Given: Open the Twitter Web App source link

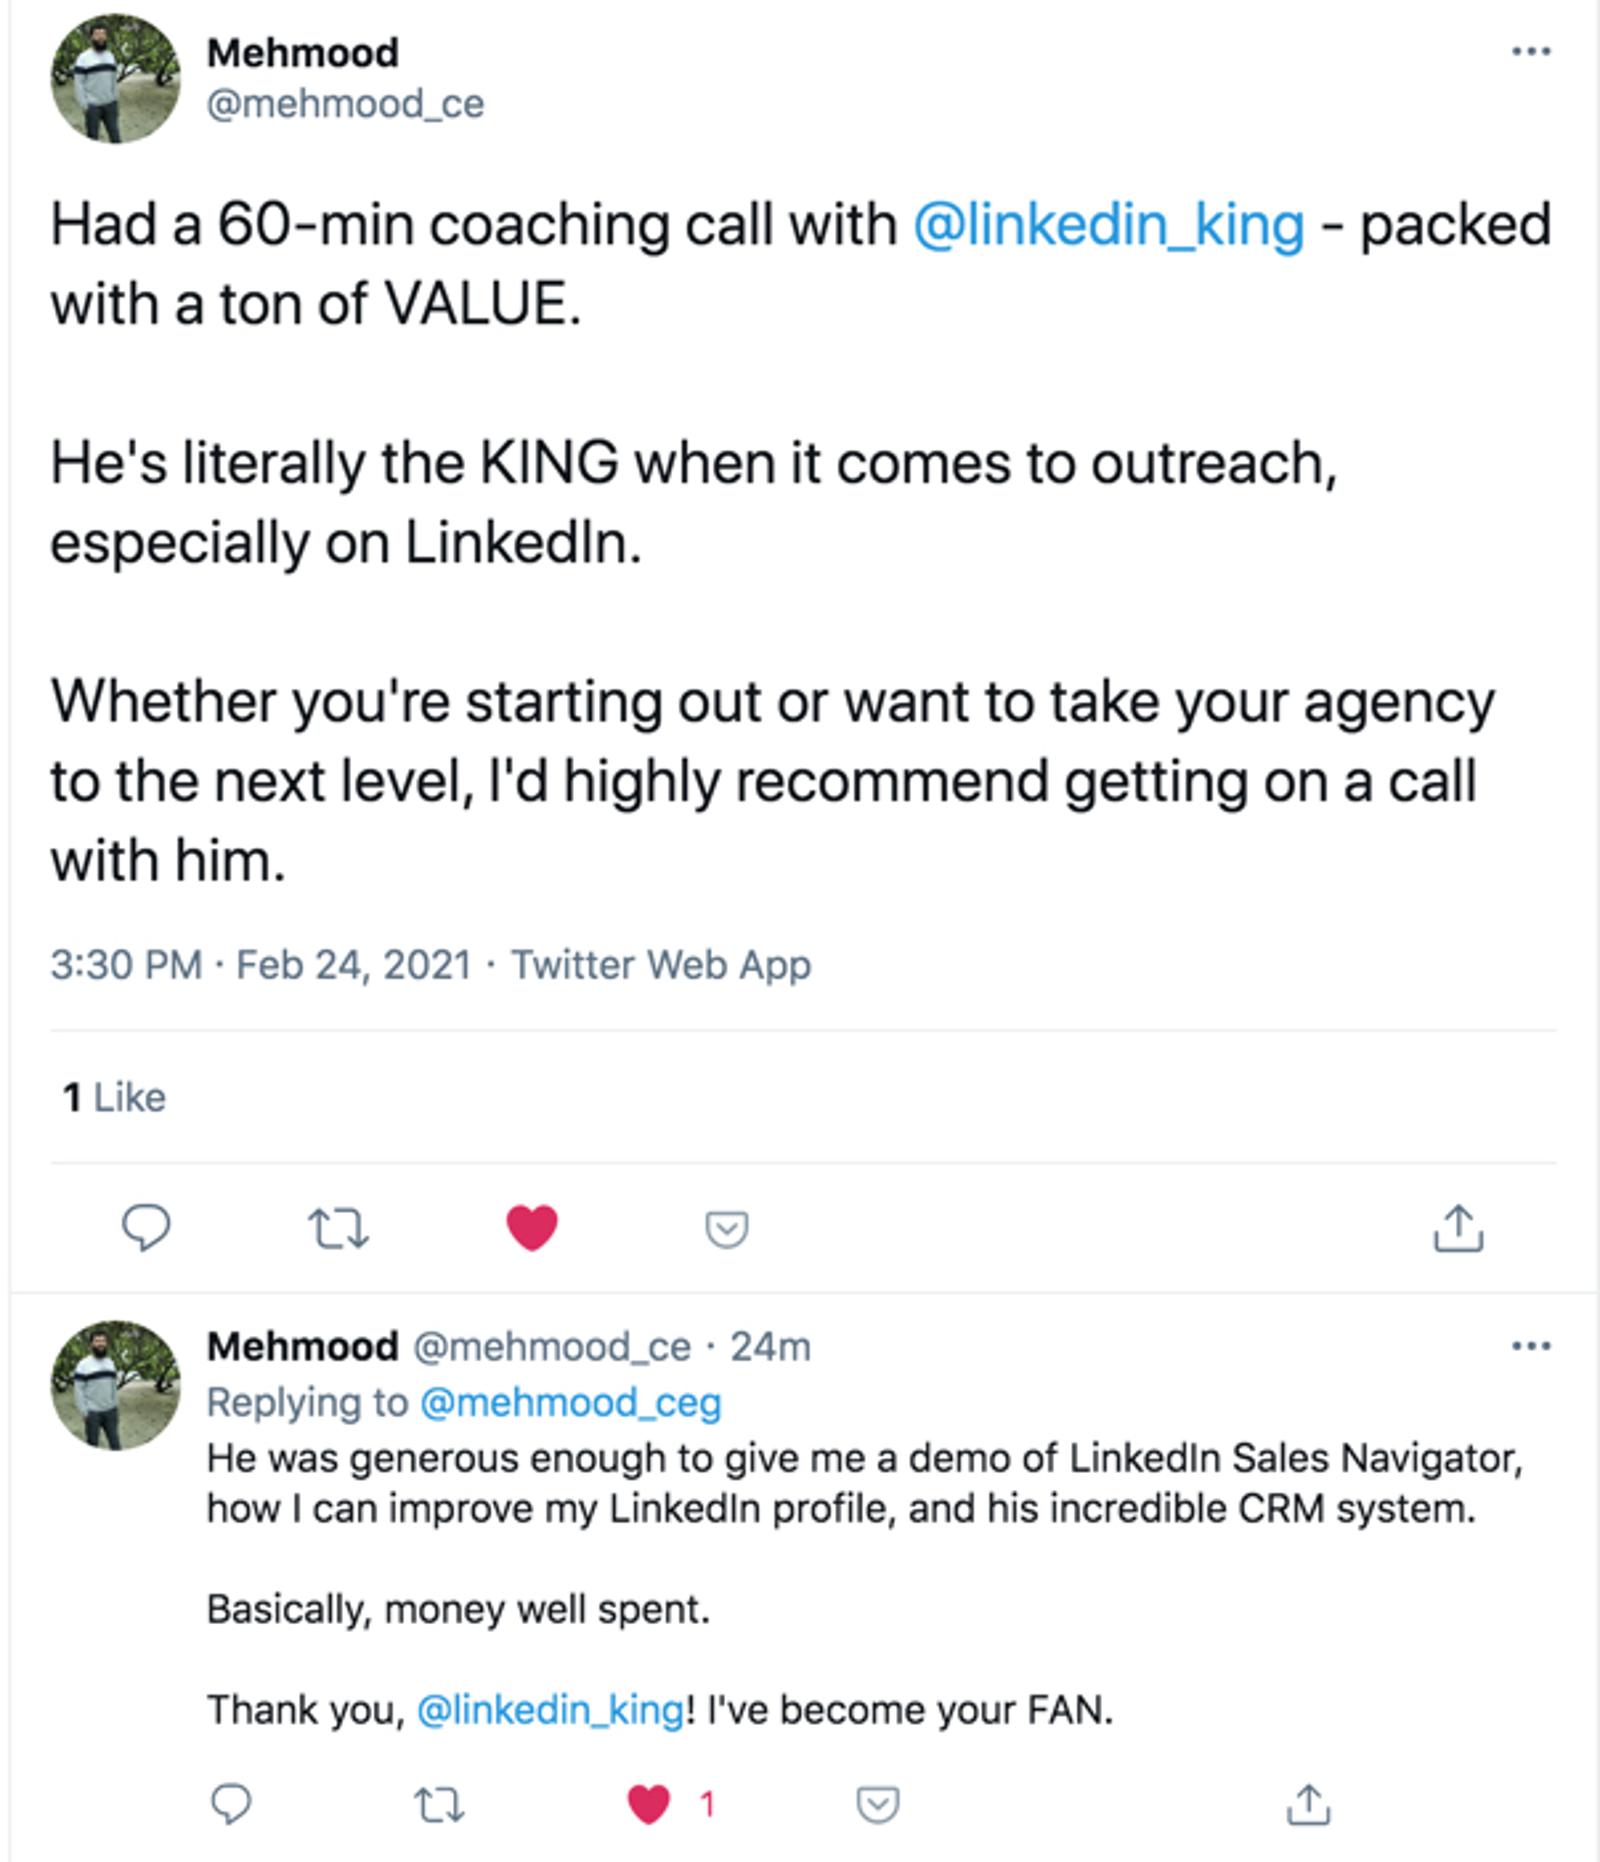Looking at the screenshot, I should click(x=661, y=965).
